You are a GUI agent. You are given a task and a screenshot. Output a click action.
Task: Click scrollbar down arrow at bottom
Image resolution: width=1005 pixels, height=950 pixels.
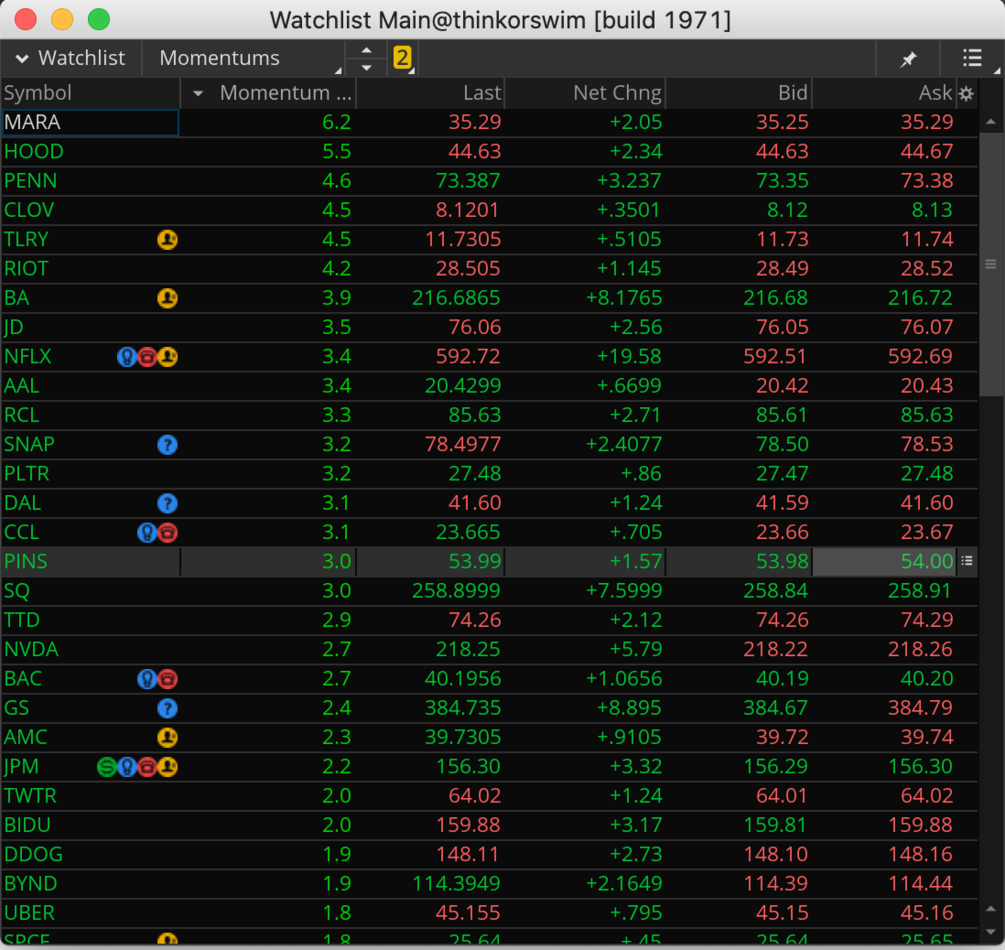click(990, 931)
